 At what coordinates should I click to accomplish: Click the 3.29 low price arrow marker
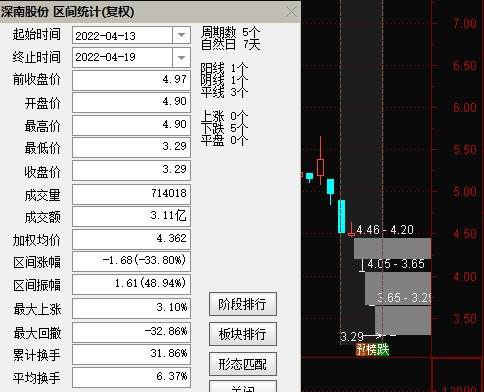point(368,336)
